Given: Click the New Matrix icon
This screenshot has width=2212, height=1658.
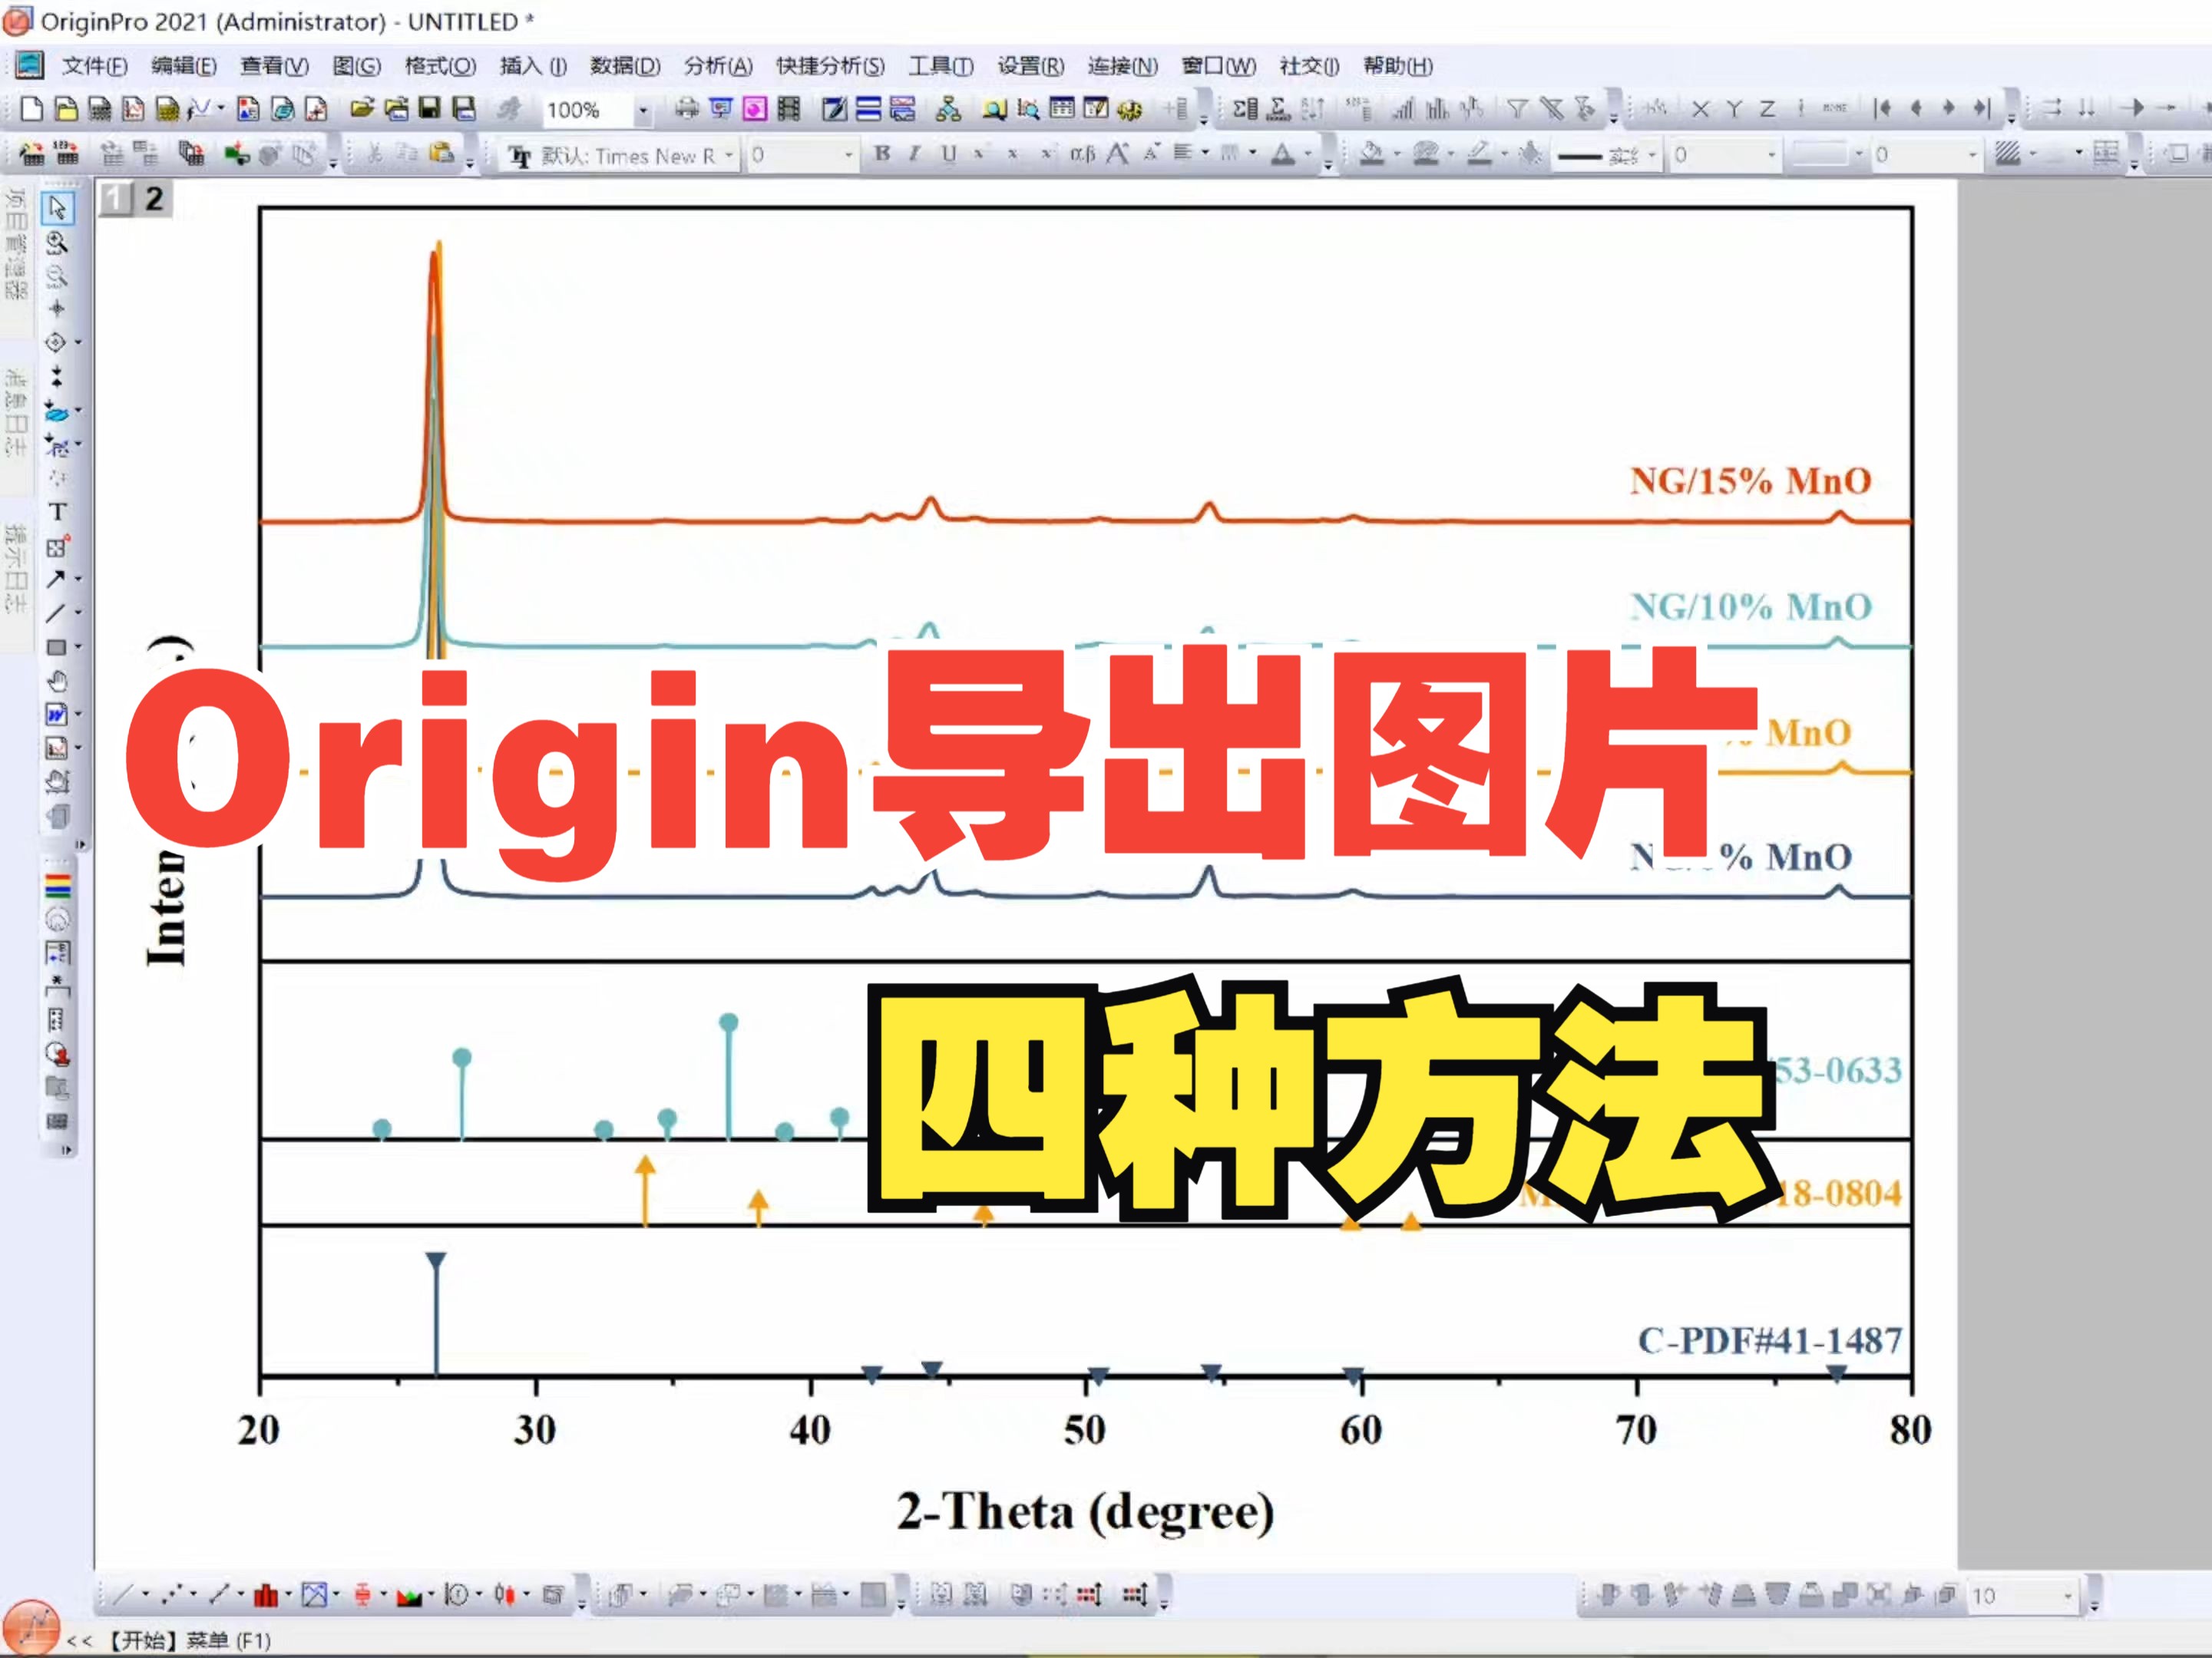Looking at the screenshot, I should point(167,109).
